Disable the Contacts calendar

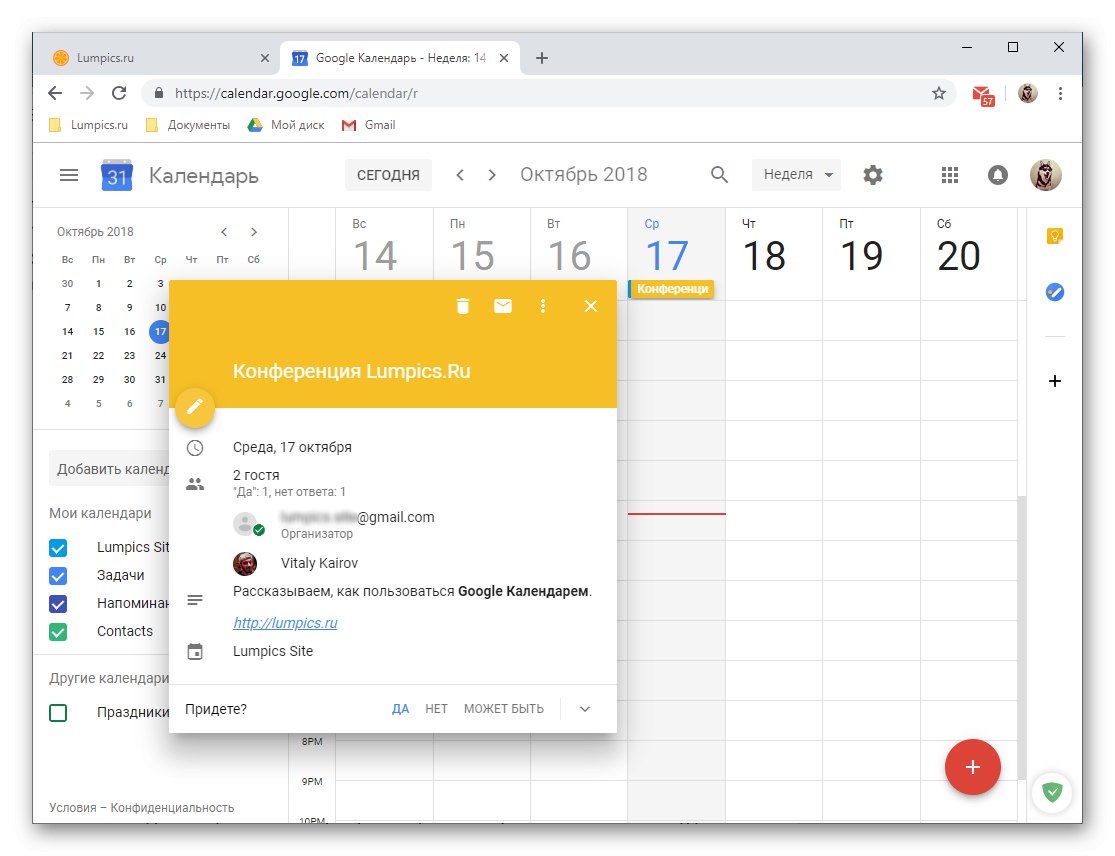[x=58, y=631]
